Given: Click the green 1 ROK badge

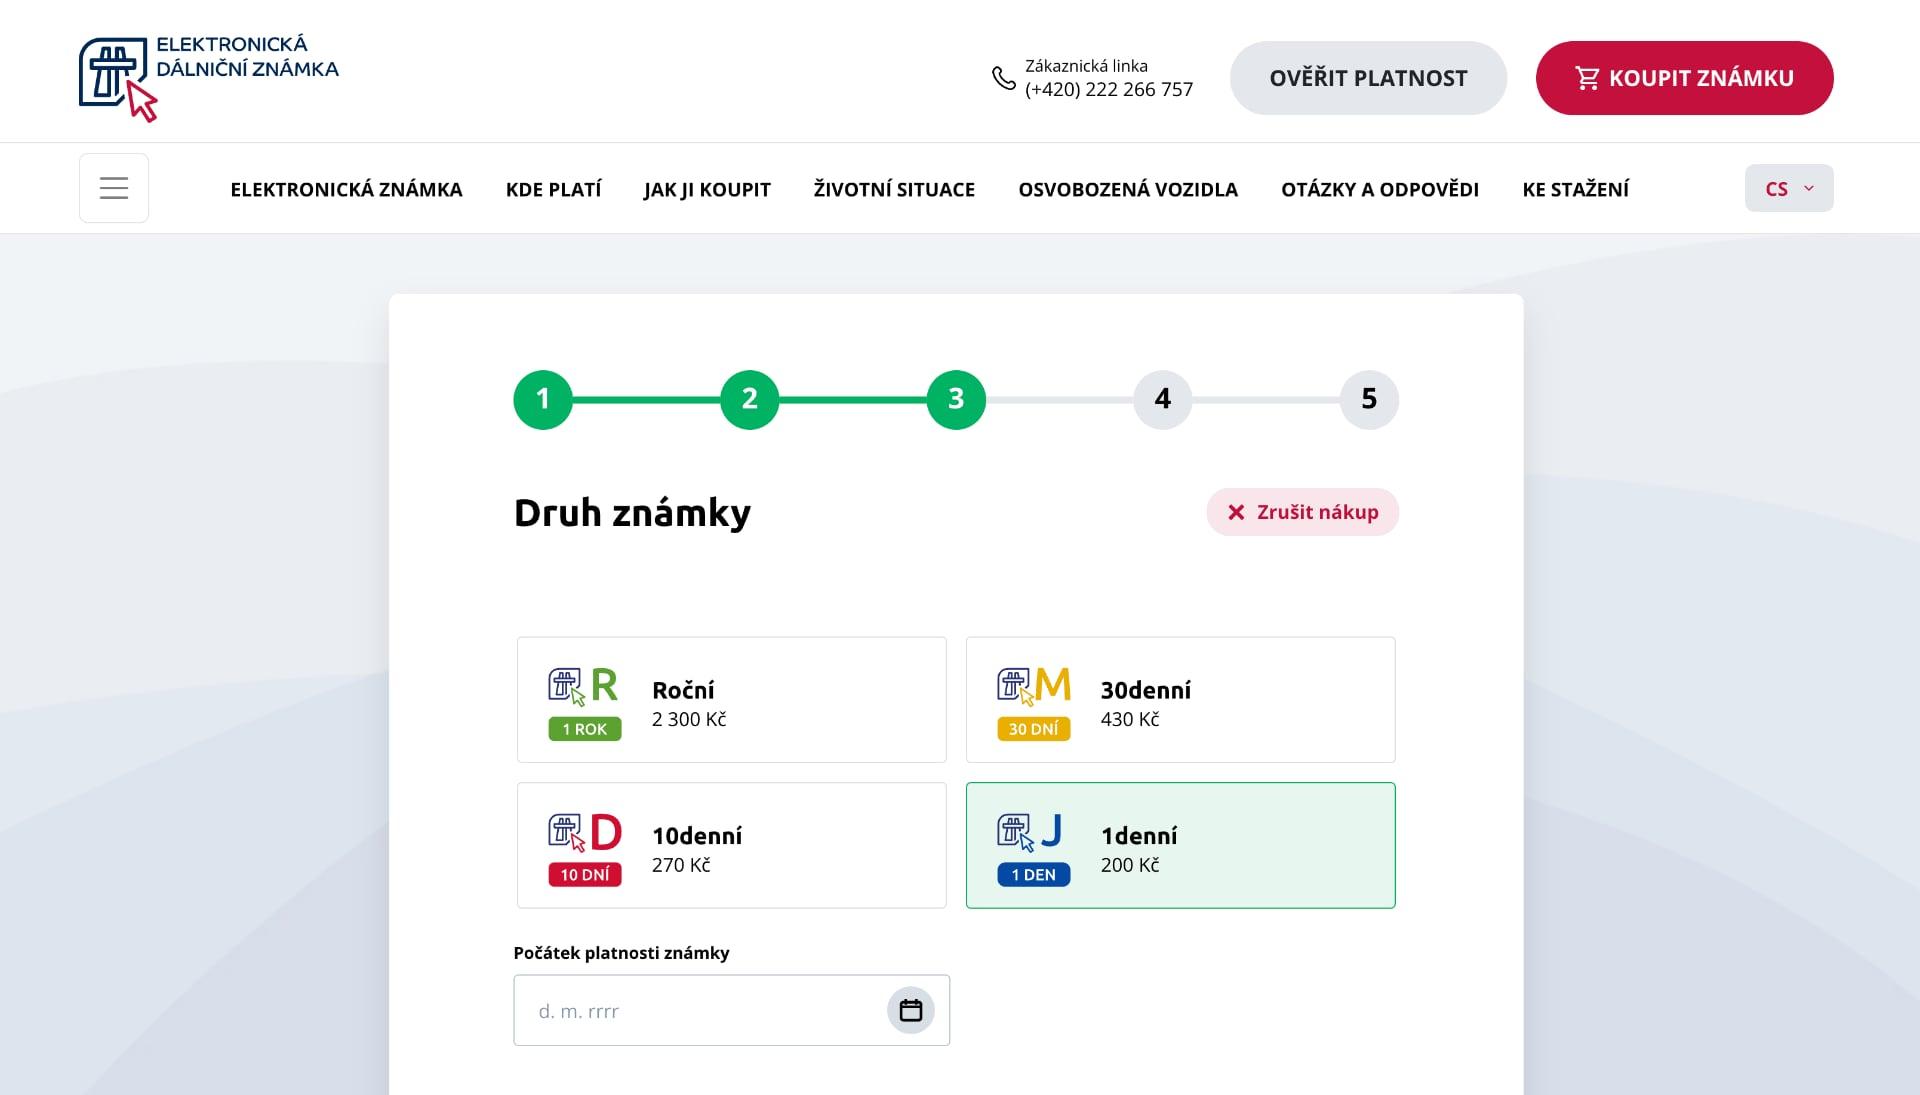Looking at the screenshot, I should tap(585, 729).
